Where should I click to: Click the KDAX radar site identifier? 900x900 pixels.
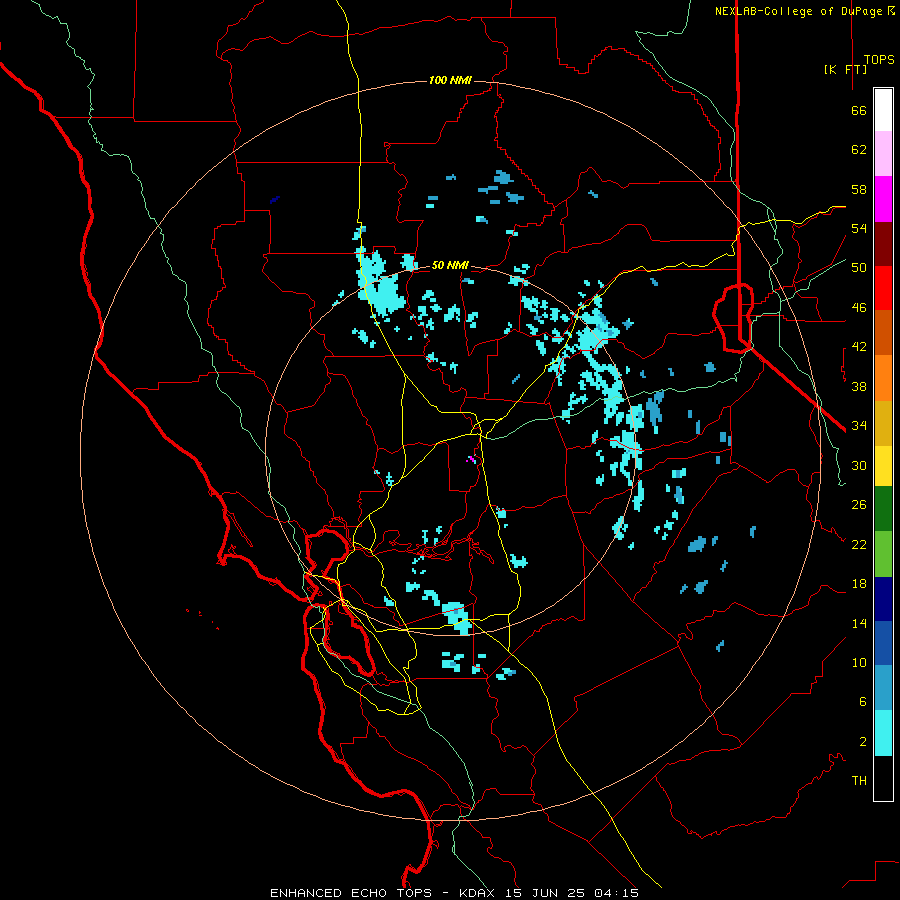[476, 893]
